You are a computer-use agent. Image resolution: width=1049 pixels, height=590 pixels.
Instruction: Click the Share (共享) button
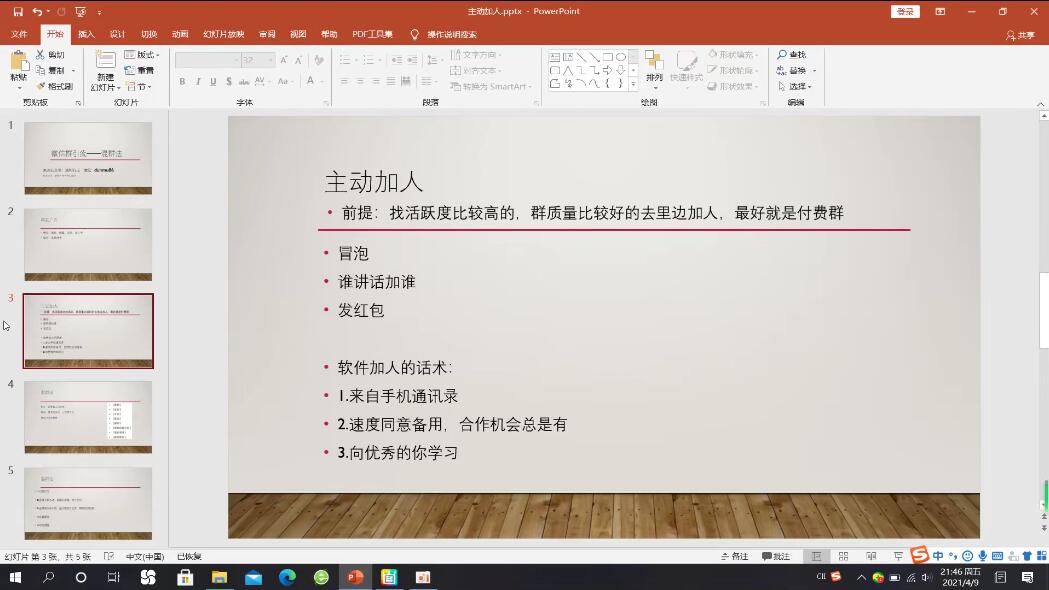click(1021, 35)
